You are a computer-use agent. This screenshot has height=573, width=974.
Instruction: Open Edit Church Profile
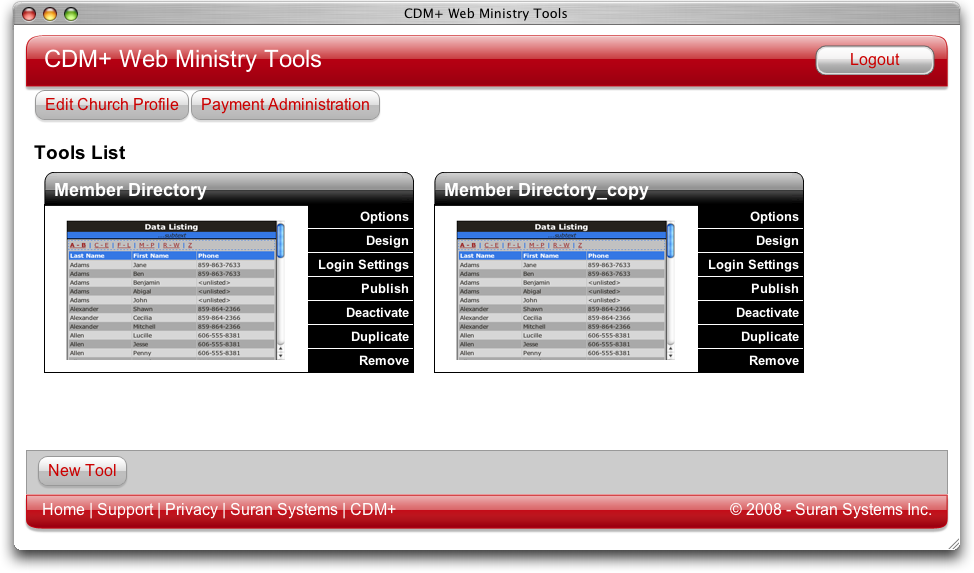112,105
